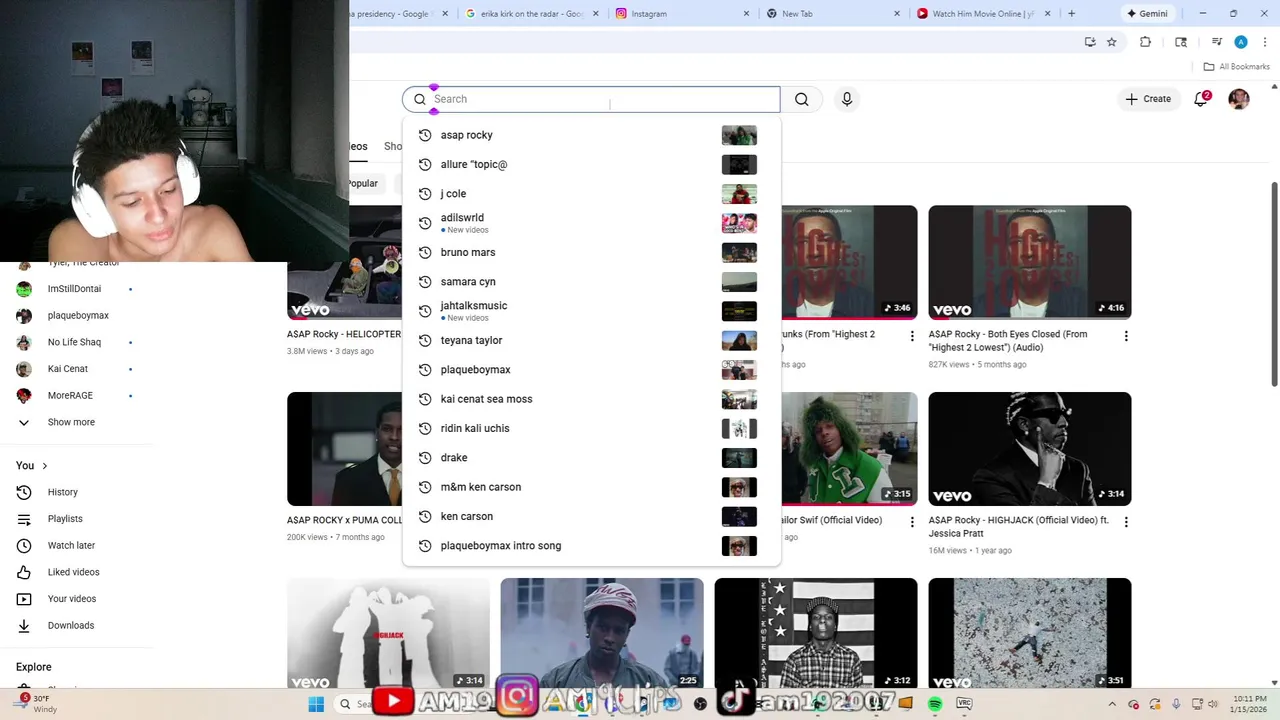Click into the YouTube search field
This screenshot has height=720, width=1280.
pyautogui.click(x=592, y=99)
